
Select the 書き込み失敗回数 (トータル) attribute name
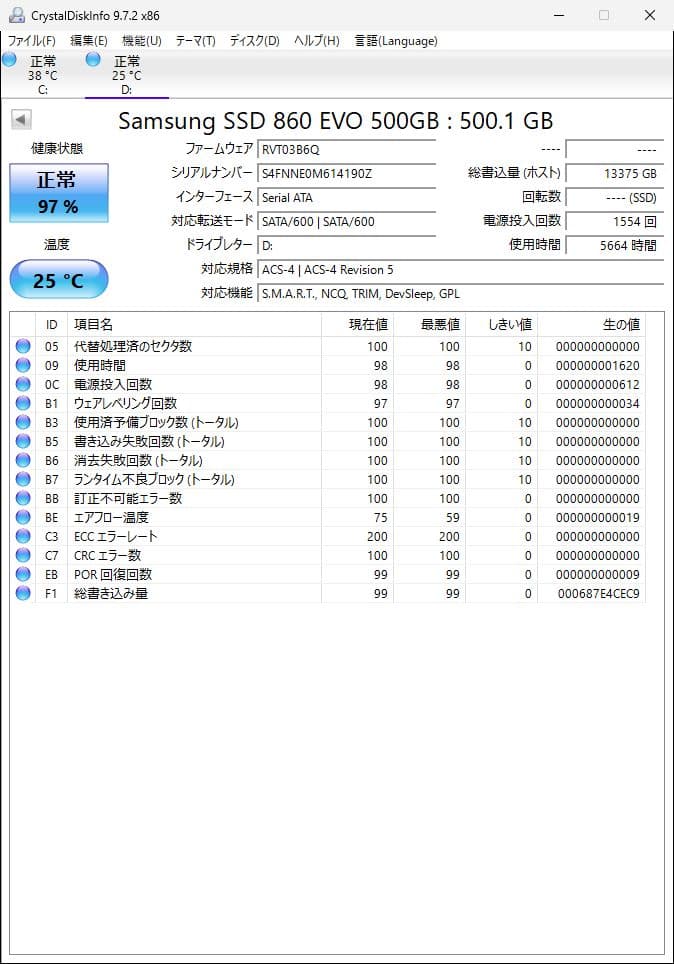[x=149, y=441]
